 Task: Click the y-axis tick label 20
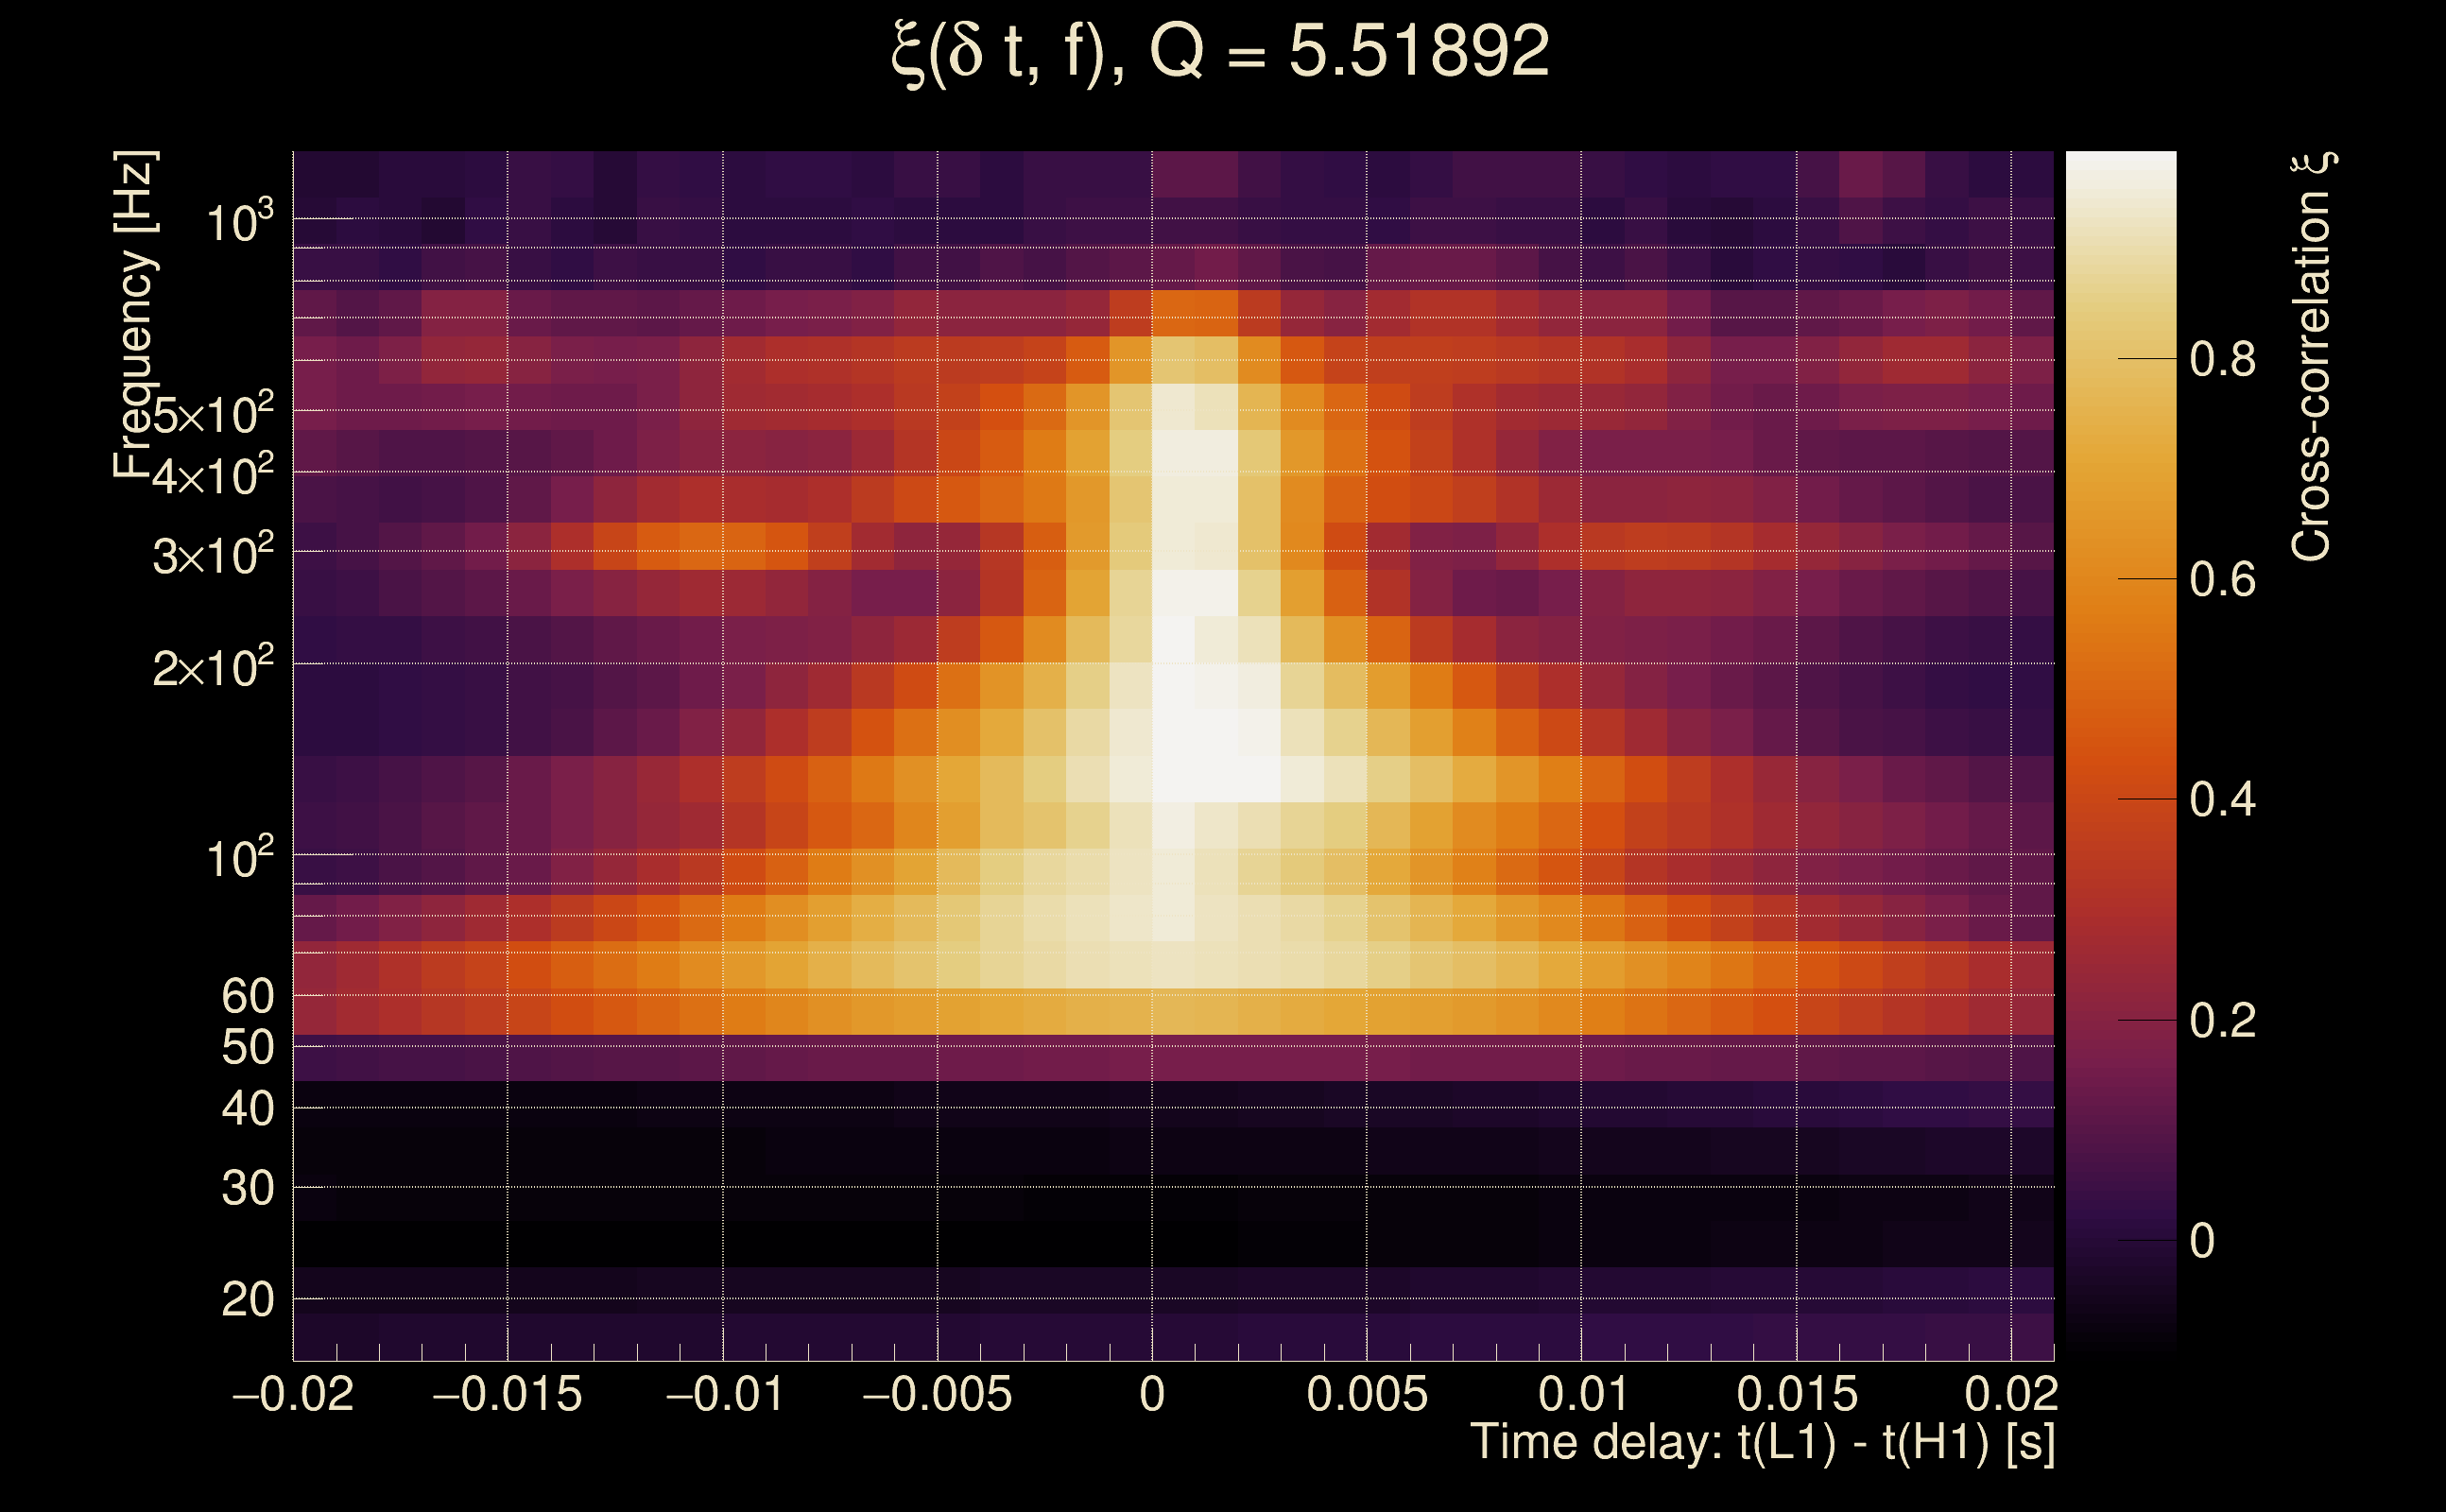tap(247, 1300)
